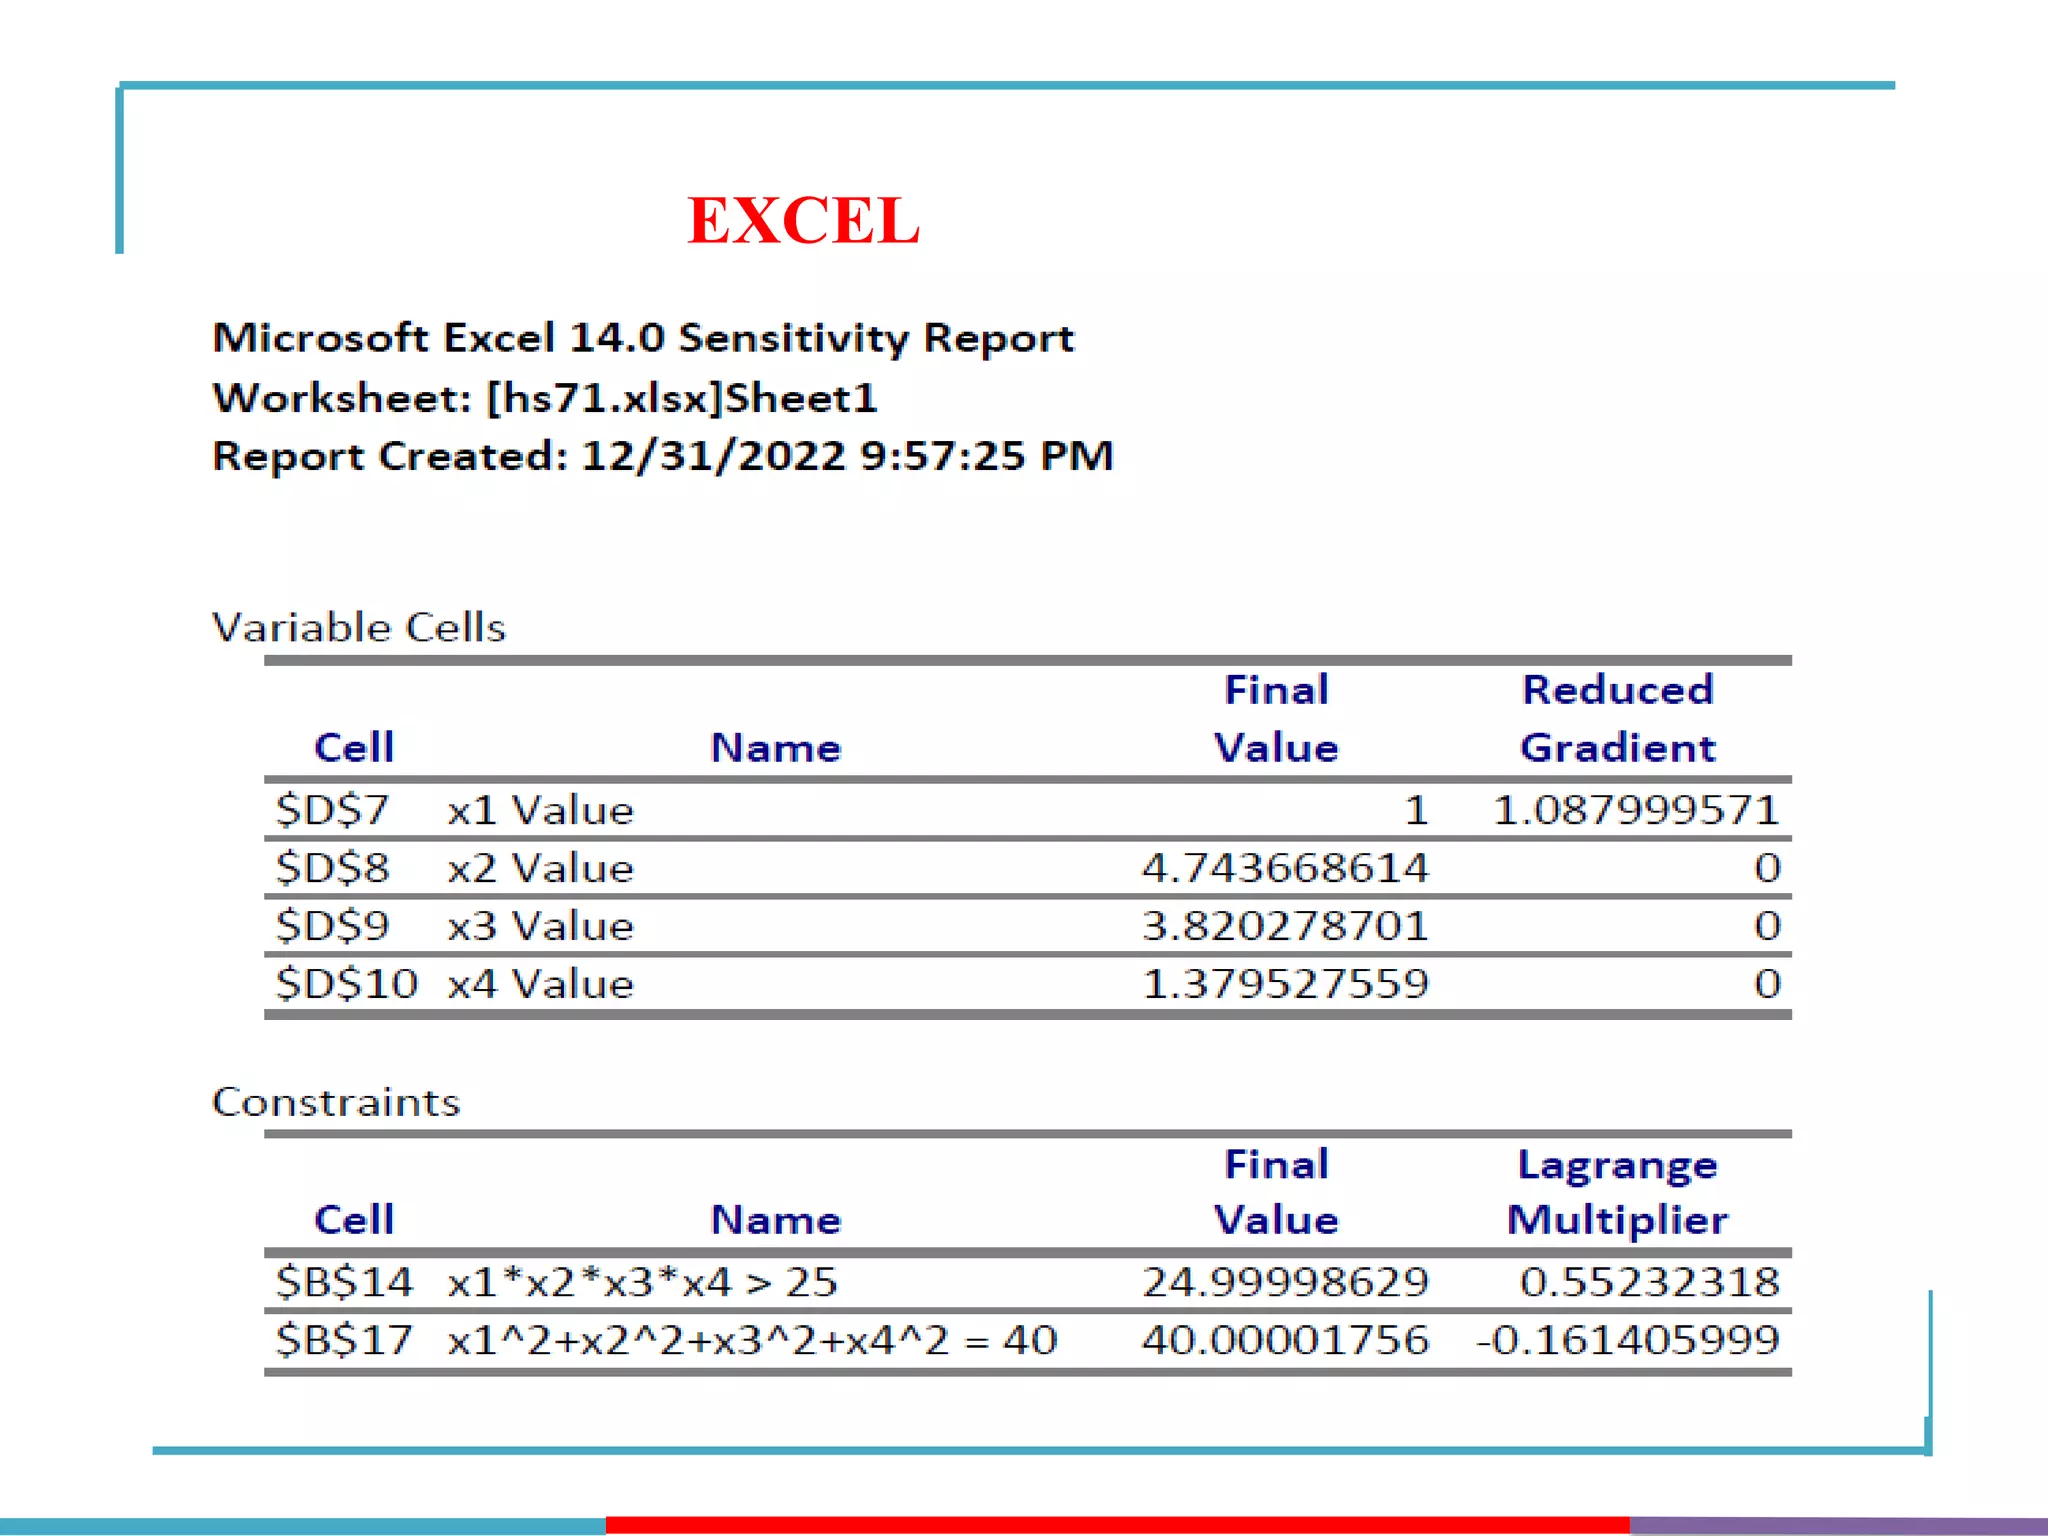Click the final value 40.00001756
The height and width of the screenshot is (1536, 2048).
tap(1285, 1340)
